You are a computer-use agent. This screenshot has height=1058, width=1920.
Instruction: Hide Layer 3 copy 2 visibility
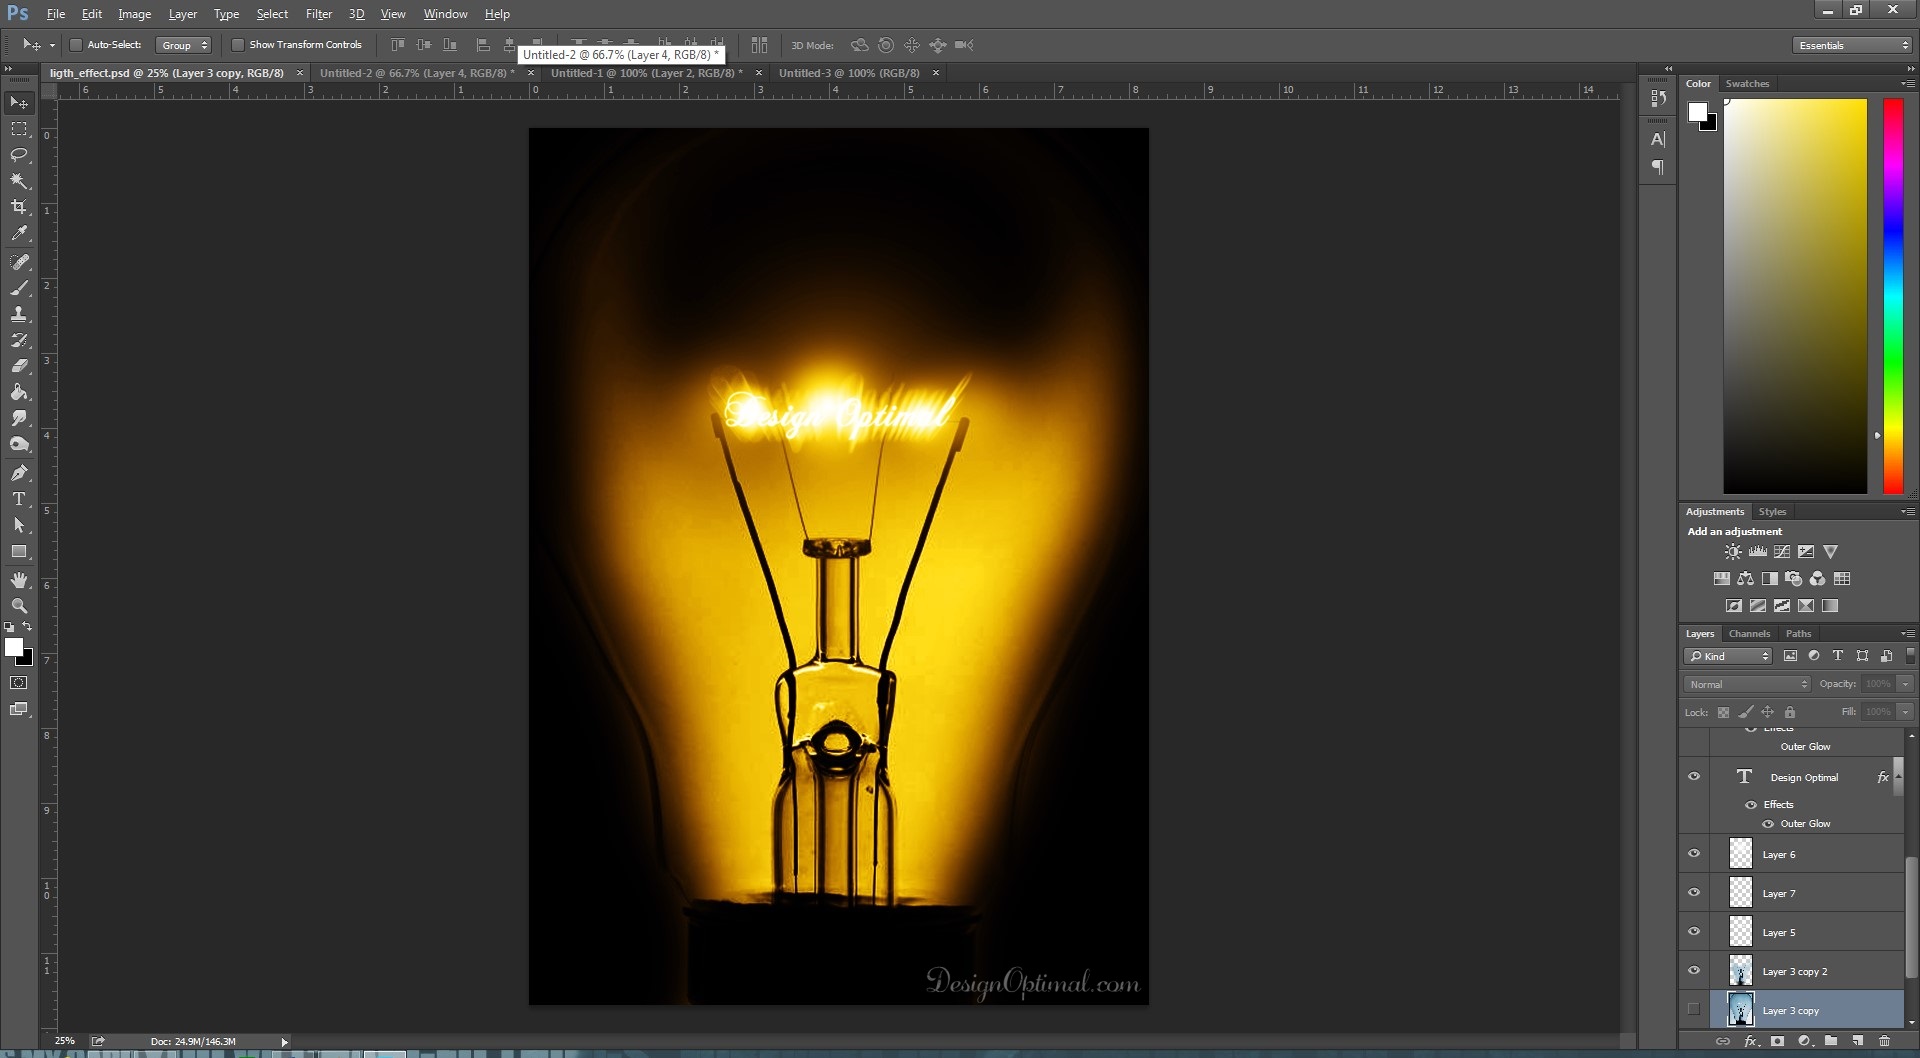1694,970
